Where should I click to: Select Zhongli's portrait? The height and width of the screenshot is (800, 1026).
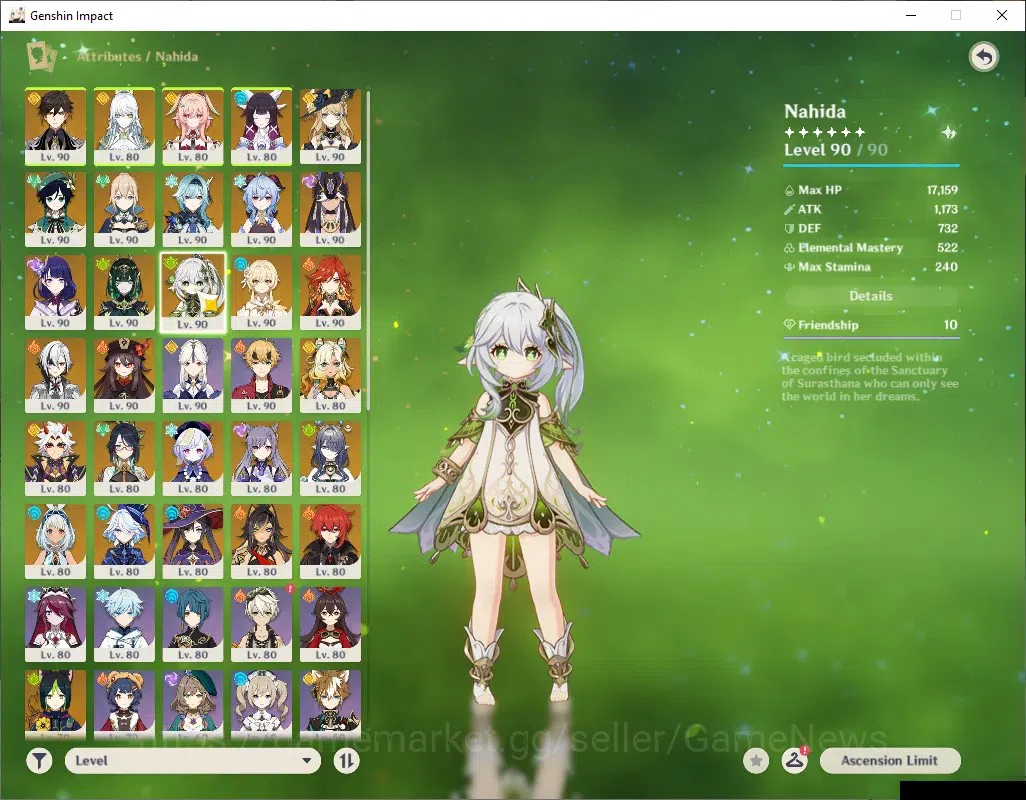coord(56,126)
